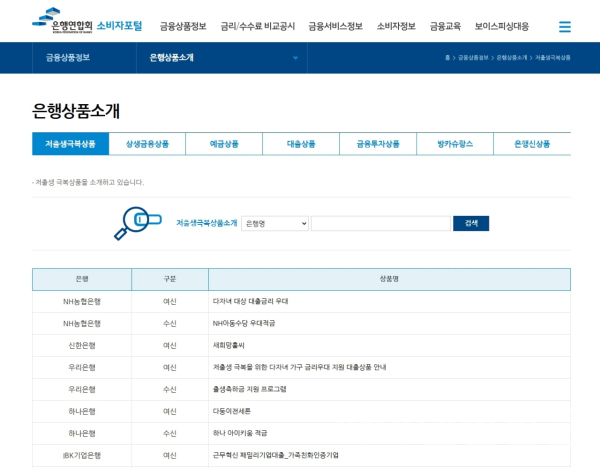This screenshot has width=600, height=468.
Task: Click 은행상품소개 in the breadcrumb
Action: pos(512,58)
